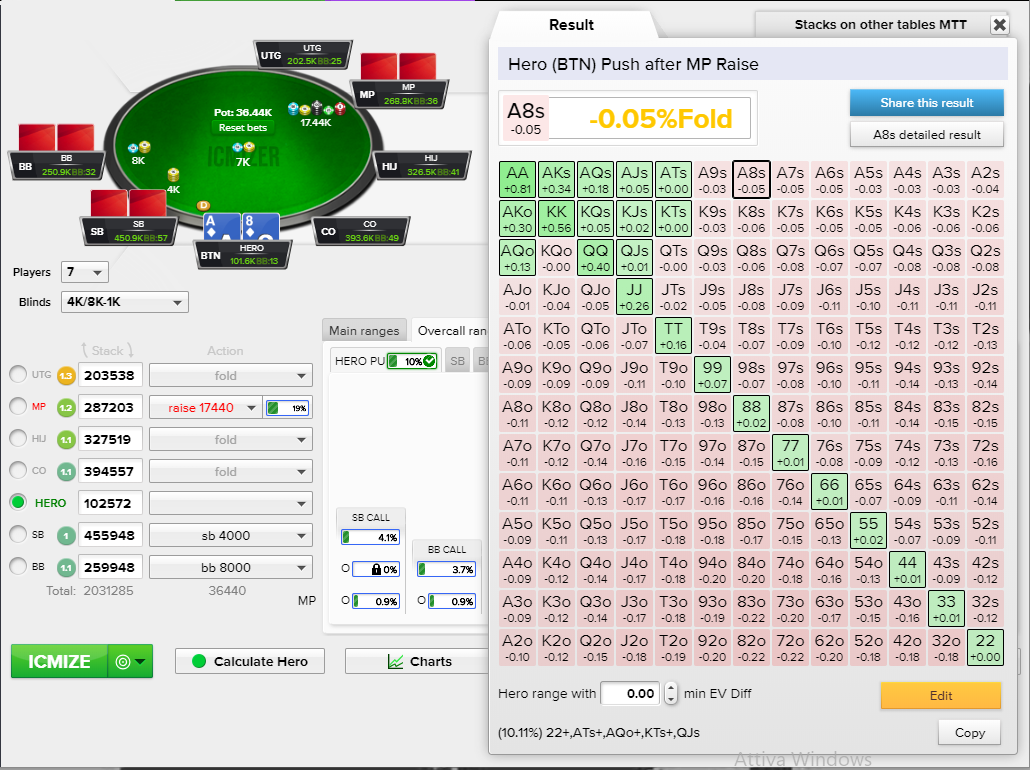Click the UTG 1.3 orange stack badge
The image size is (1030, 770).
coord(66,376)
